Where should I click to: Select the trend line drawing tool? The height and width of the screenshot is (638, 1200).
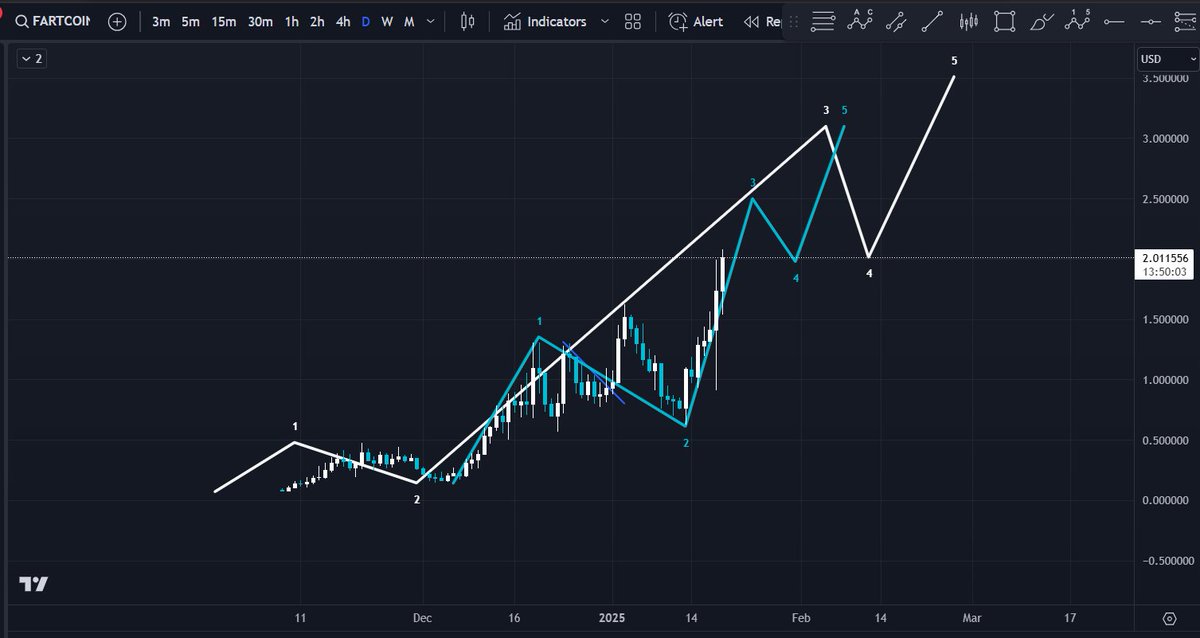click(932, 21)
